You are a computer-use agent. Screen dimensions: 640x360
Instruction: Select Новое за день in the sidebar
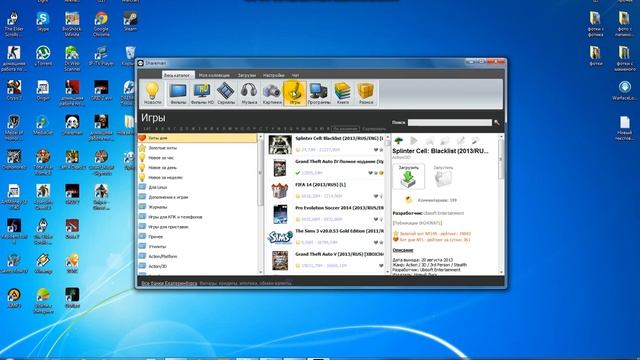[x=198, y=167]
